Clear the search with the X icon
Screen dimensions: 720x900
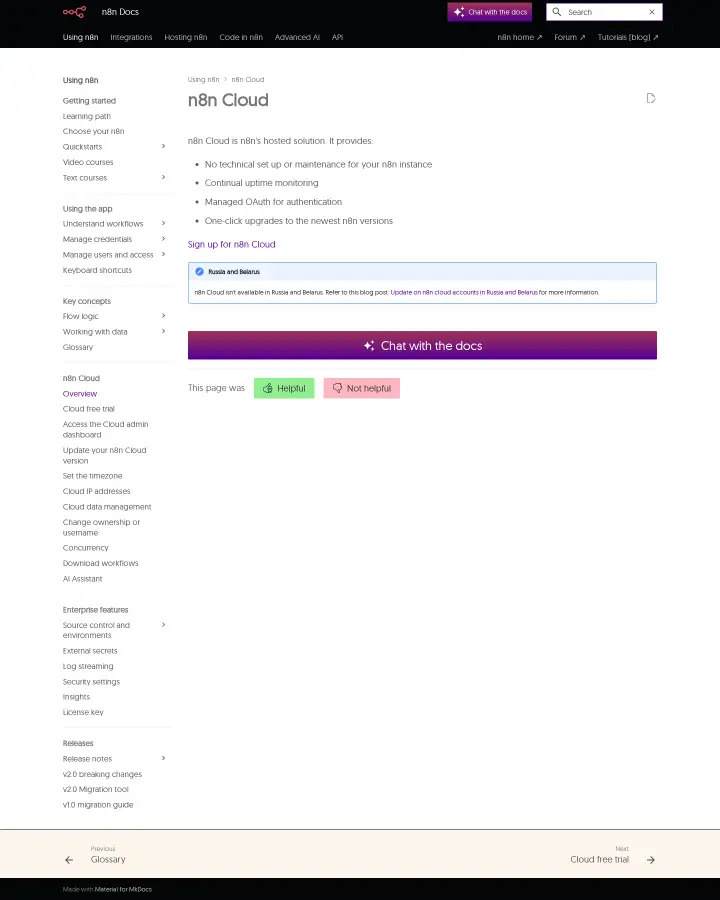click(652, 11)
